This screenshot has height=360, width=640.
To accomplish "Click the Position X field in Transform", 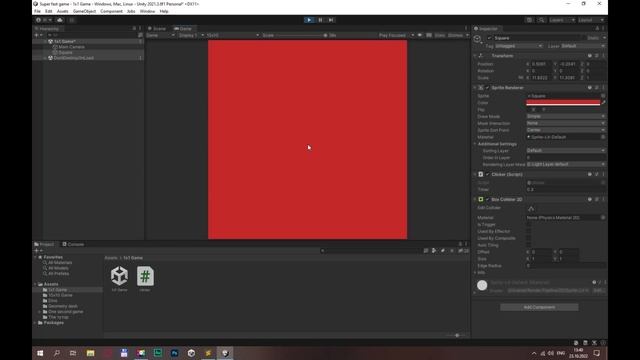I will [540, 64].
